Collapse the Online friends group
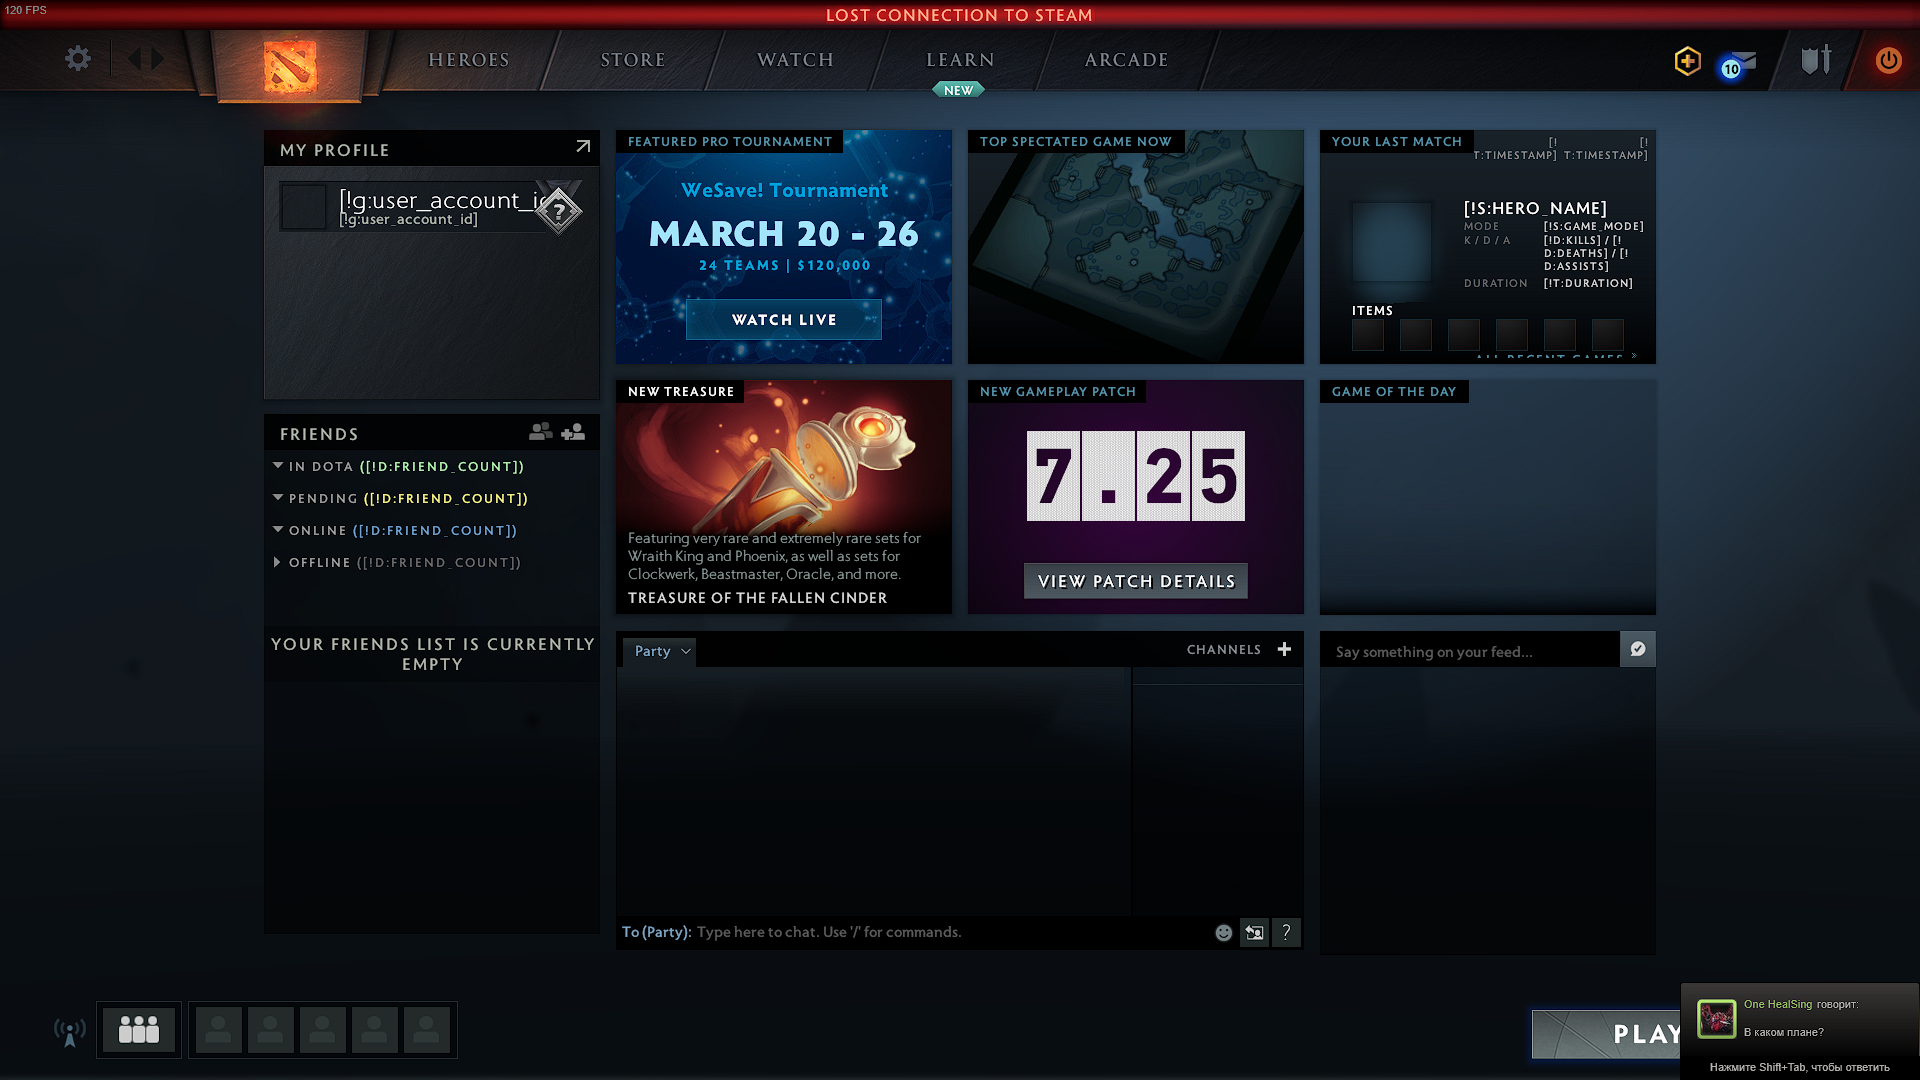This screenshot has height=1080, width=1920. pyautogui.click(x=278, y=529)
